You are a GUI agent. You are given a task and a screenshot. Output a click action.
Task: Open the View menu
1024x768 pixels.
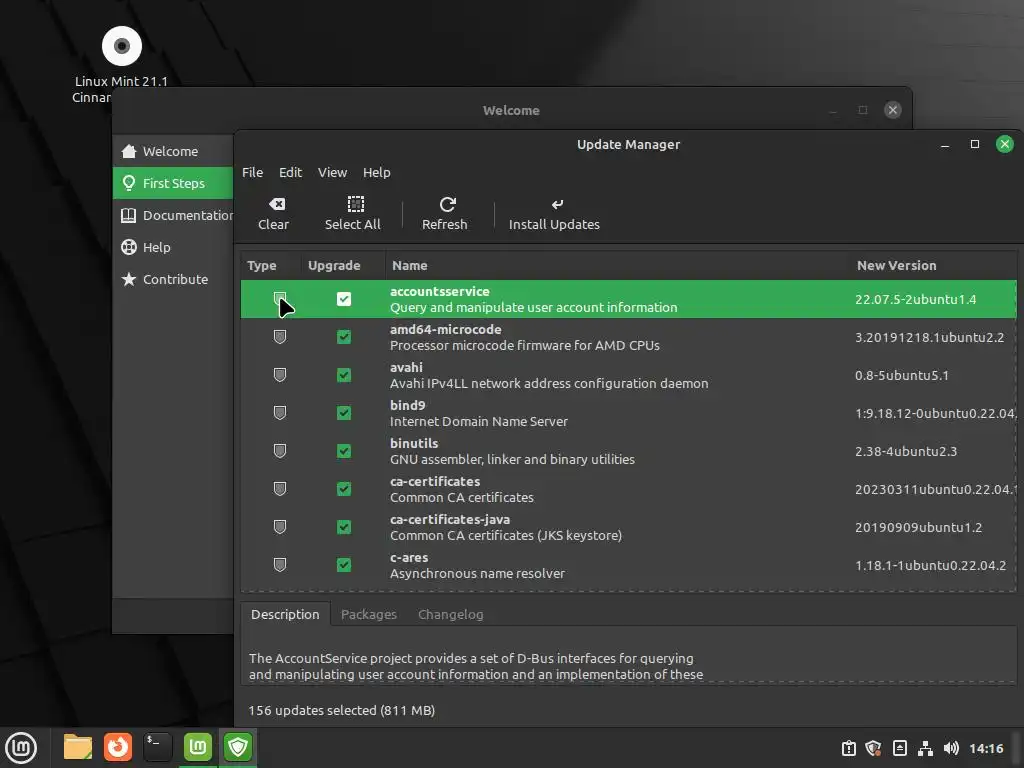click(x=332, y=172)
